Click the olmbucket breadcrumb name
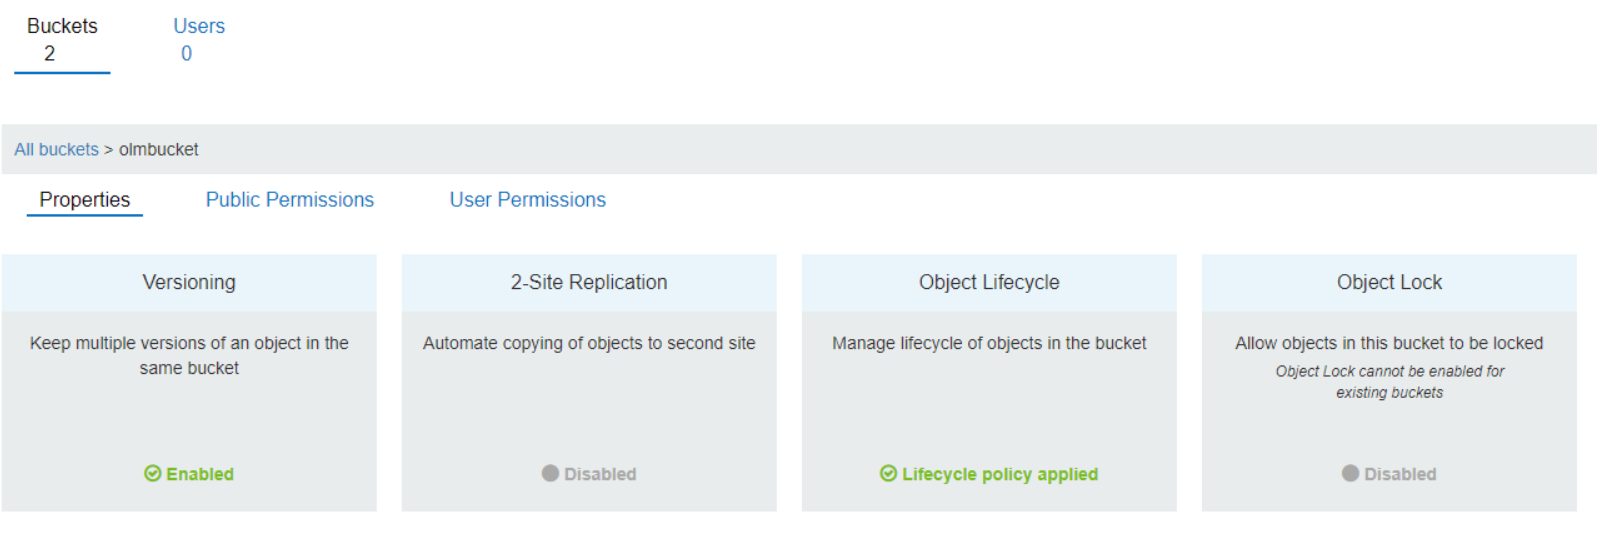The image size is (1597, 540). coord(159,149)
